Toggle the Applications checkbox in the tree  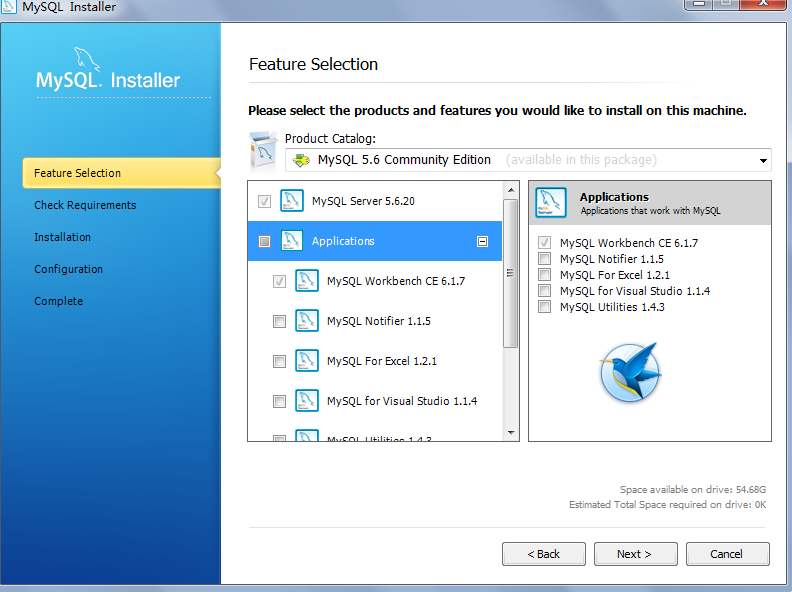pyautogui.click(x=264, y=241)
